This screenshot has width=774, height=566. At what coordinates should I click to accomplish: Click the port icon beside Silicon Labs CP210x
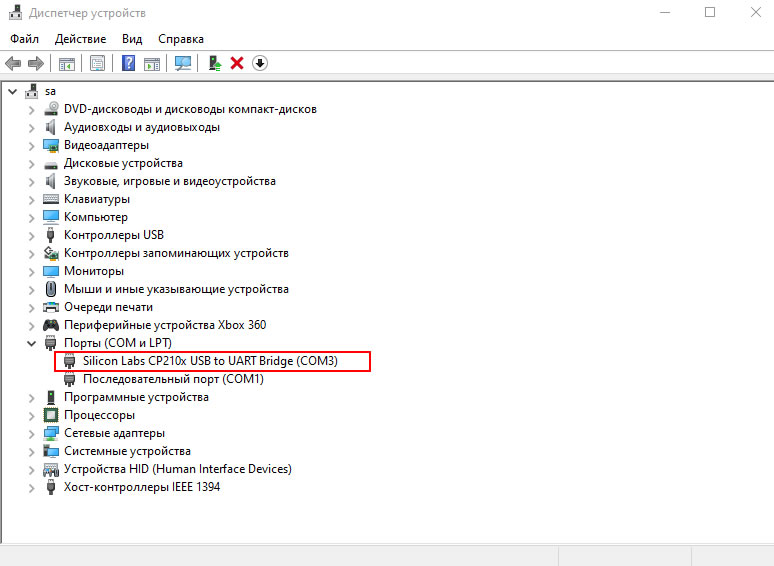70,361
